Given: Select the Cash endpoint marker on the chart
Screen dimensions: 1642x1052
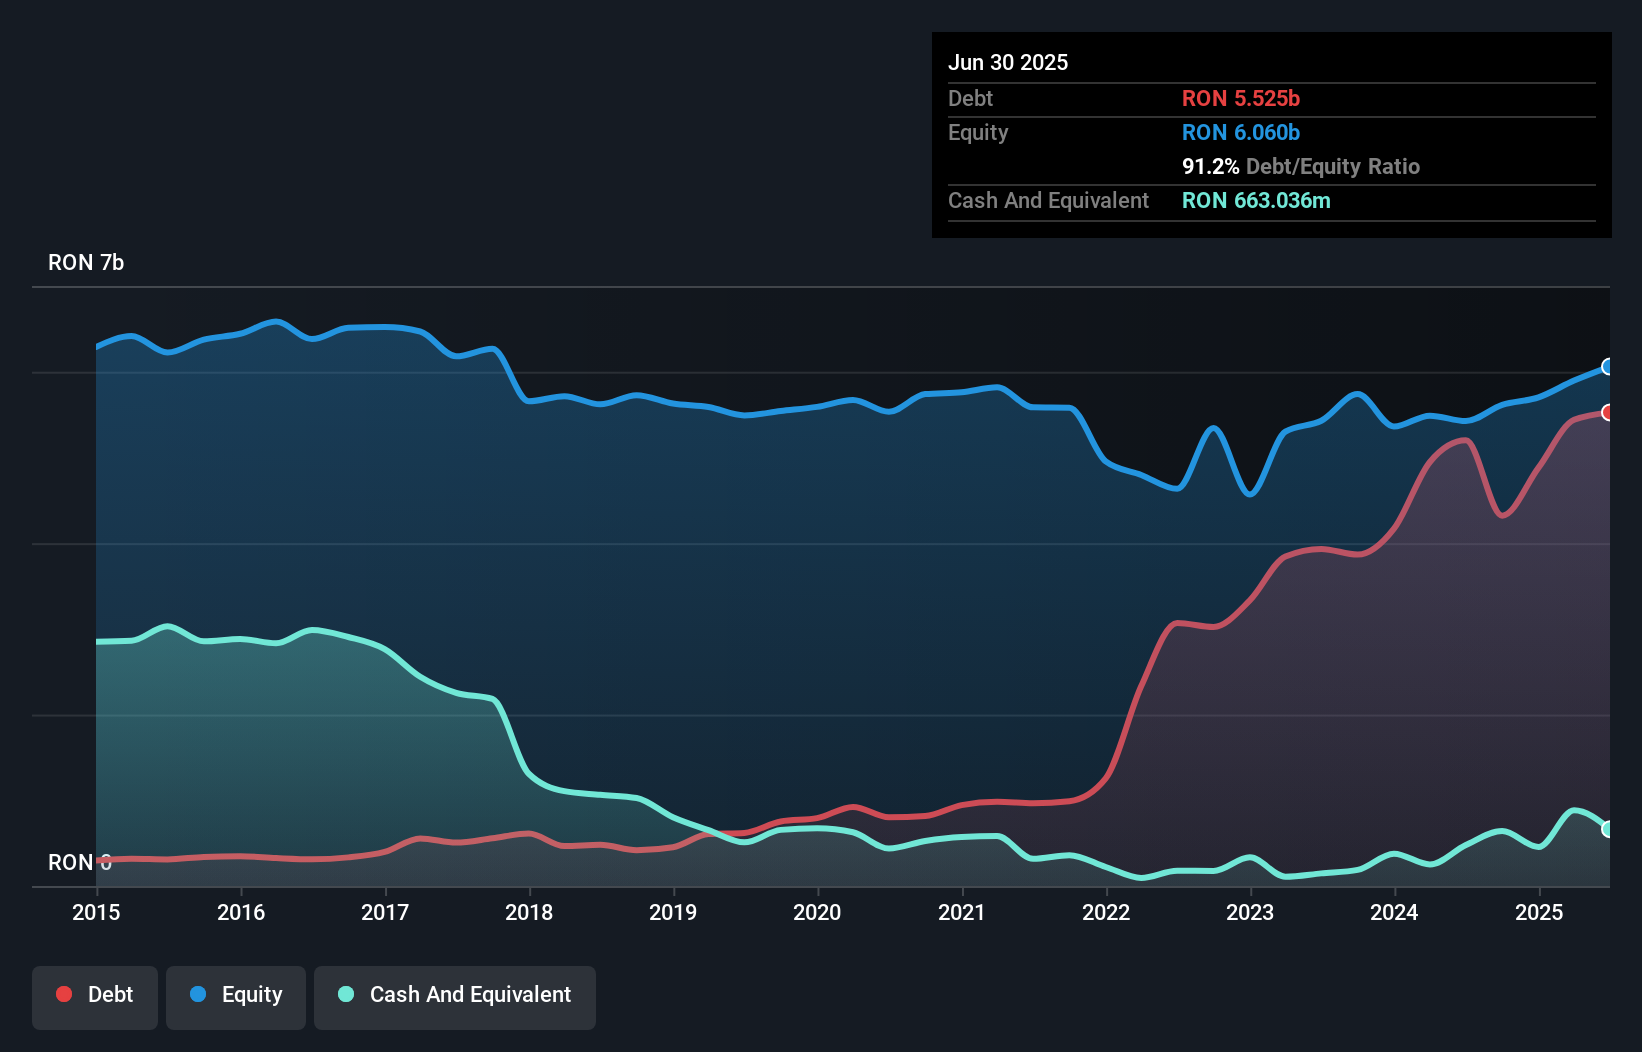Looking at the screenshot, I should point(1607,829).
